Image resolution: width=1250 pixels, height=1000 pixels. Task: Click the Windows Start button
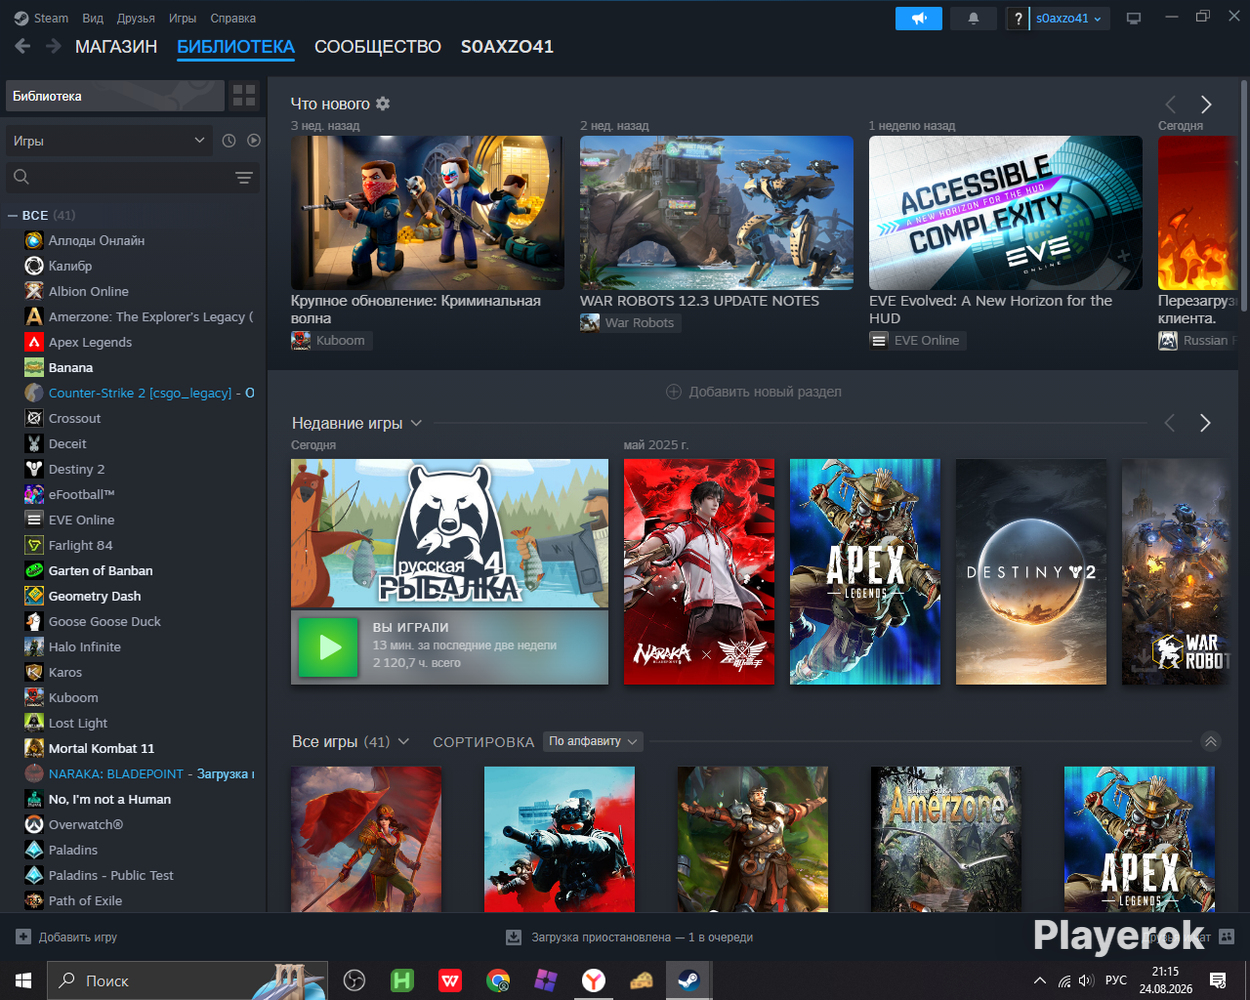point(23,980)
